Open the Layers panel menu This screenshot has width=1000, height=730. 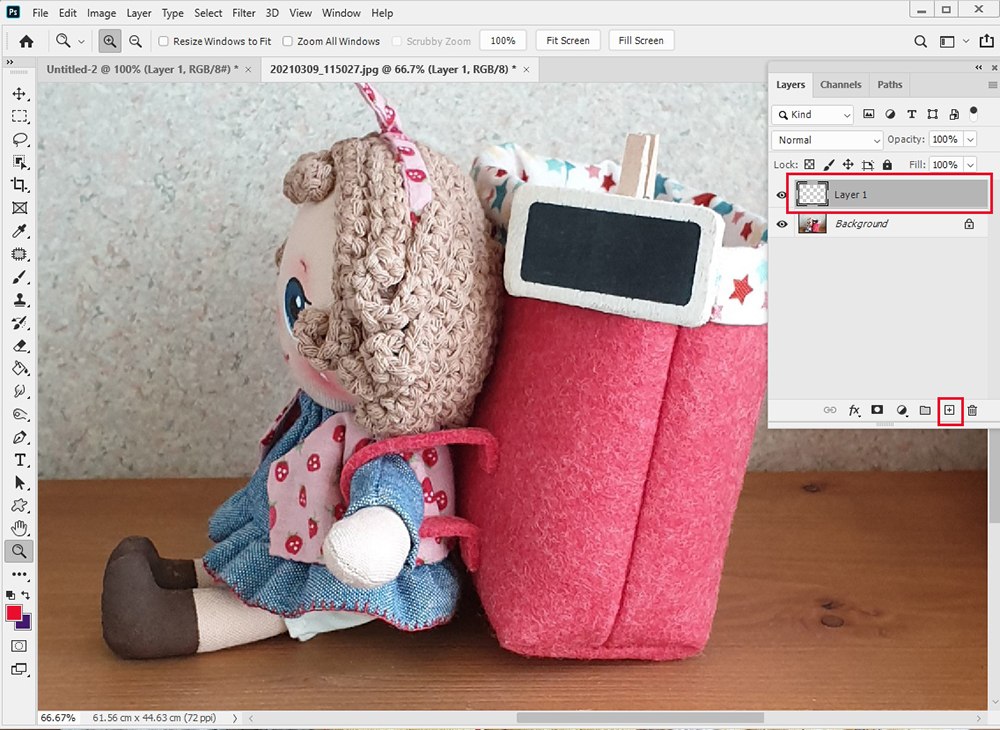[x=992, y=85]
